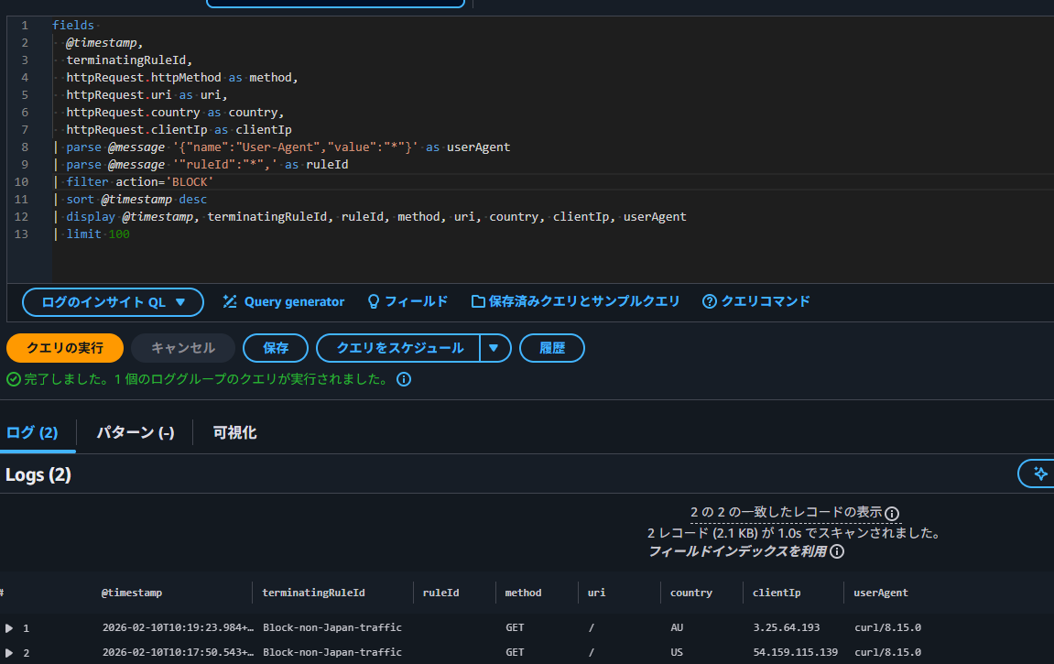Open the ログのインサイト QL language dropdown
This screenshot has width=1054, height=664.
(x=112, y=302)
